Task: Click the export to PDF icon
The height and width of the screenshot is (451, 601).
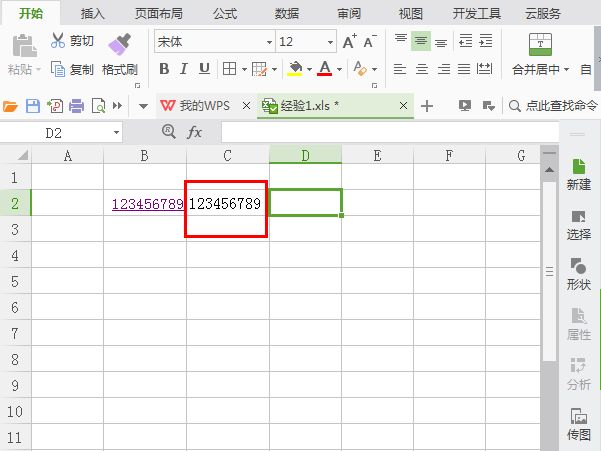Action: click(x=55, y=106)
